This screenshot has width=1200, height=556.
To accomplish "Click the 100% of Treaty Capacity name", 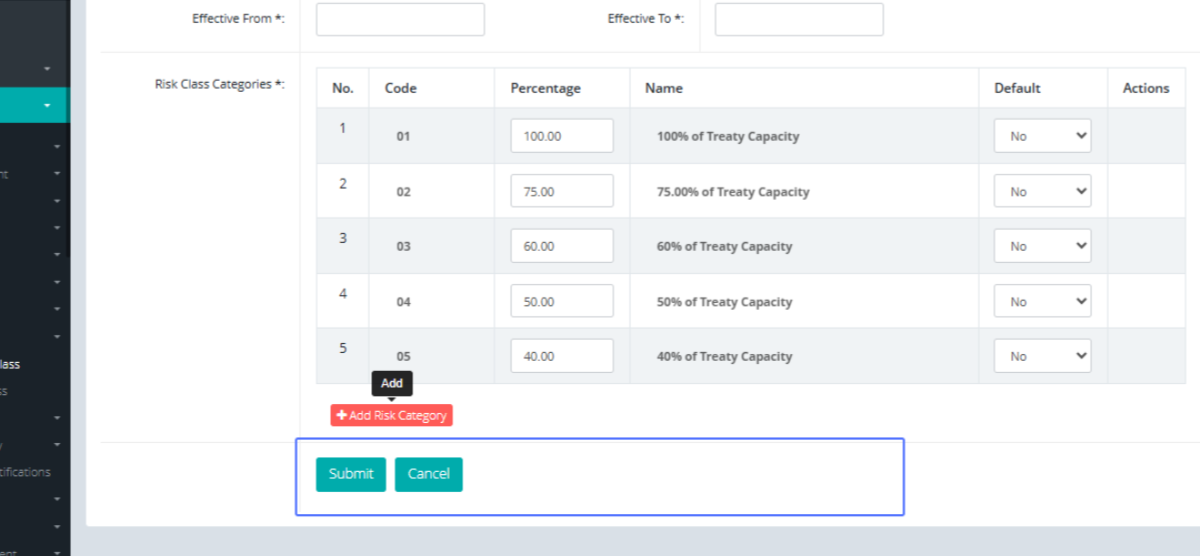I will pos(727,136).
